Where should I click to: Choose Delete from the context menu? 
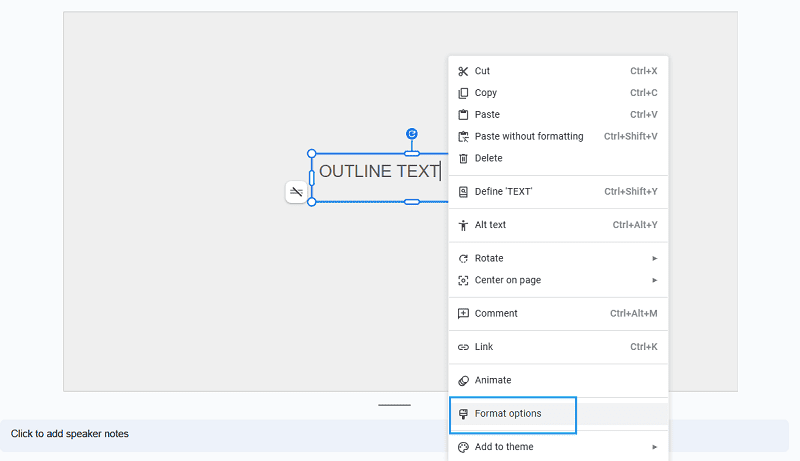point(558,159)
